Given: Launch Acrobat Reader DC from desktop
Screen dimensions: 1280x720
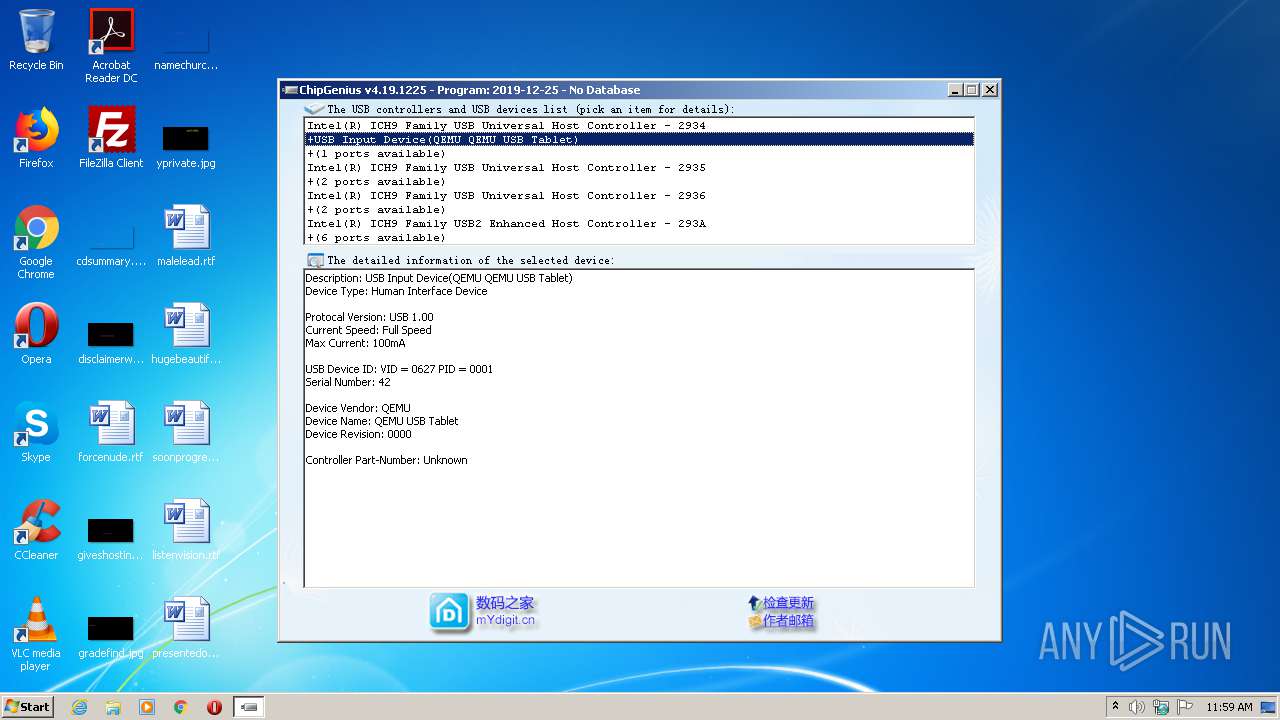Looking at the screenshot, I should 111,45.
